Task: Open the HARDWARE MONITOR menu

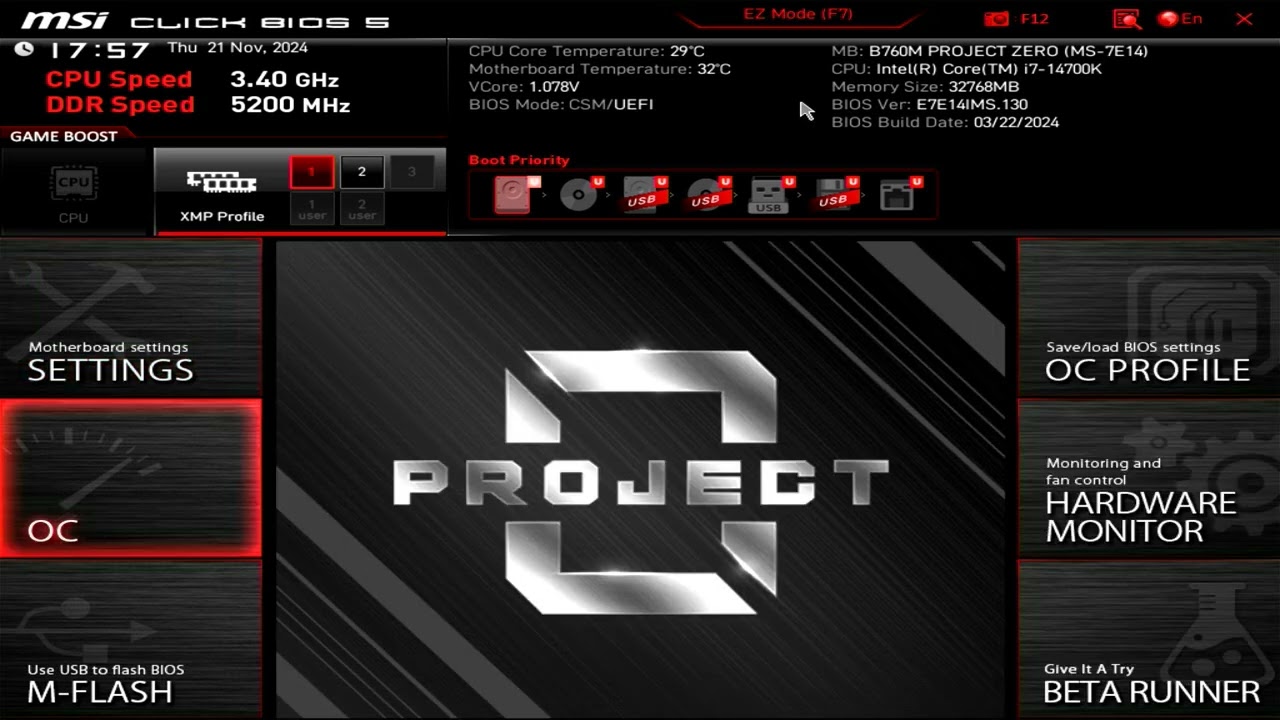Action: pyautogui.click(x=1148, y=478)
